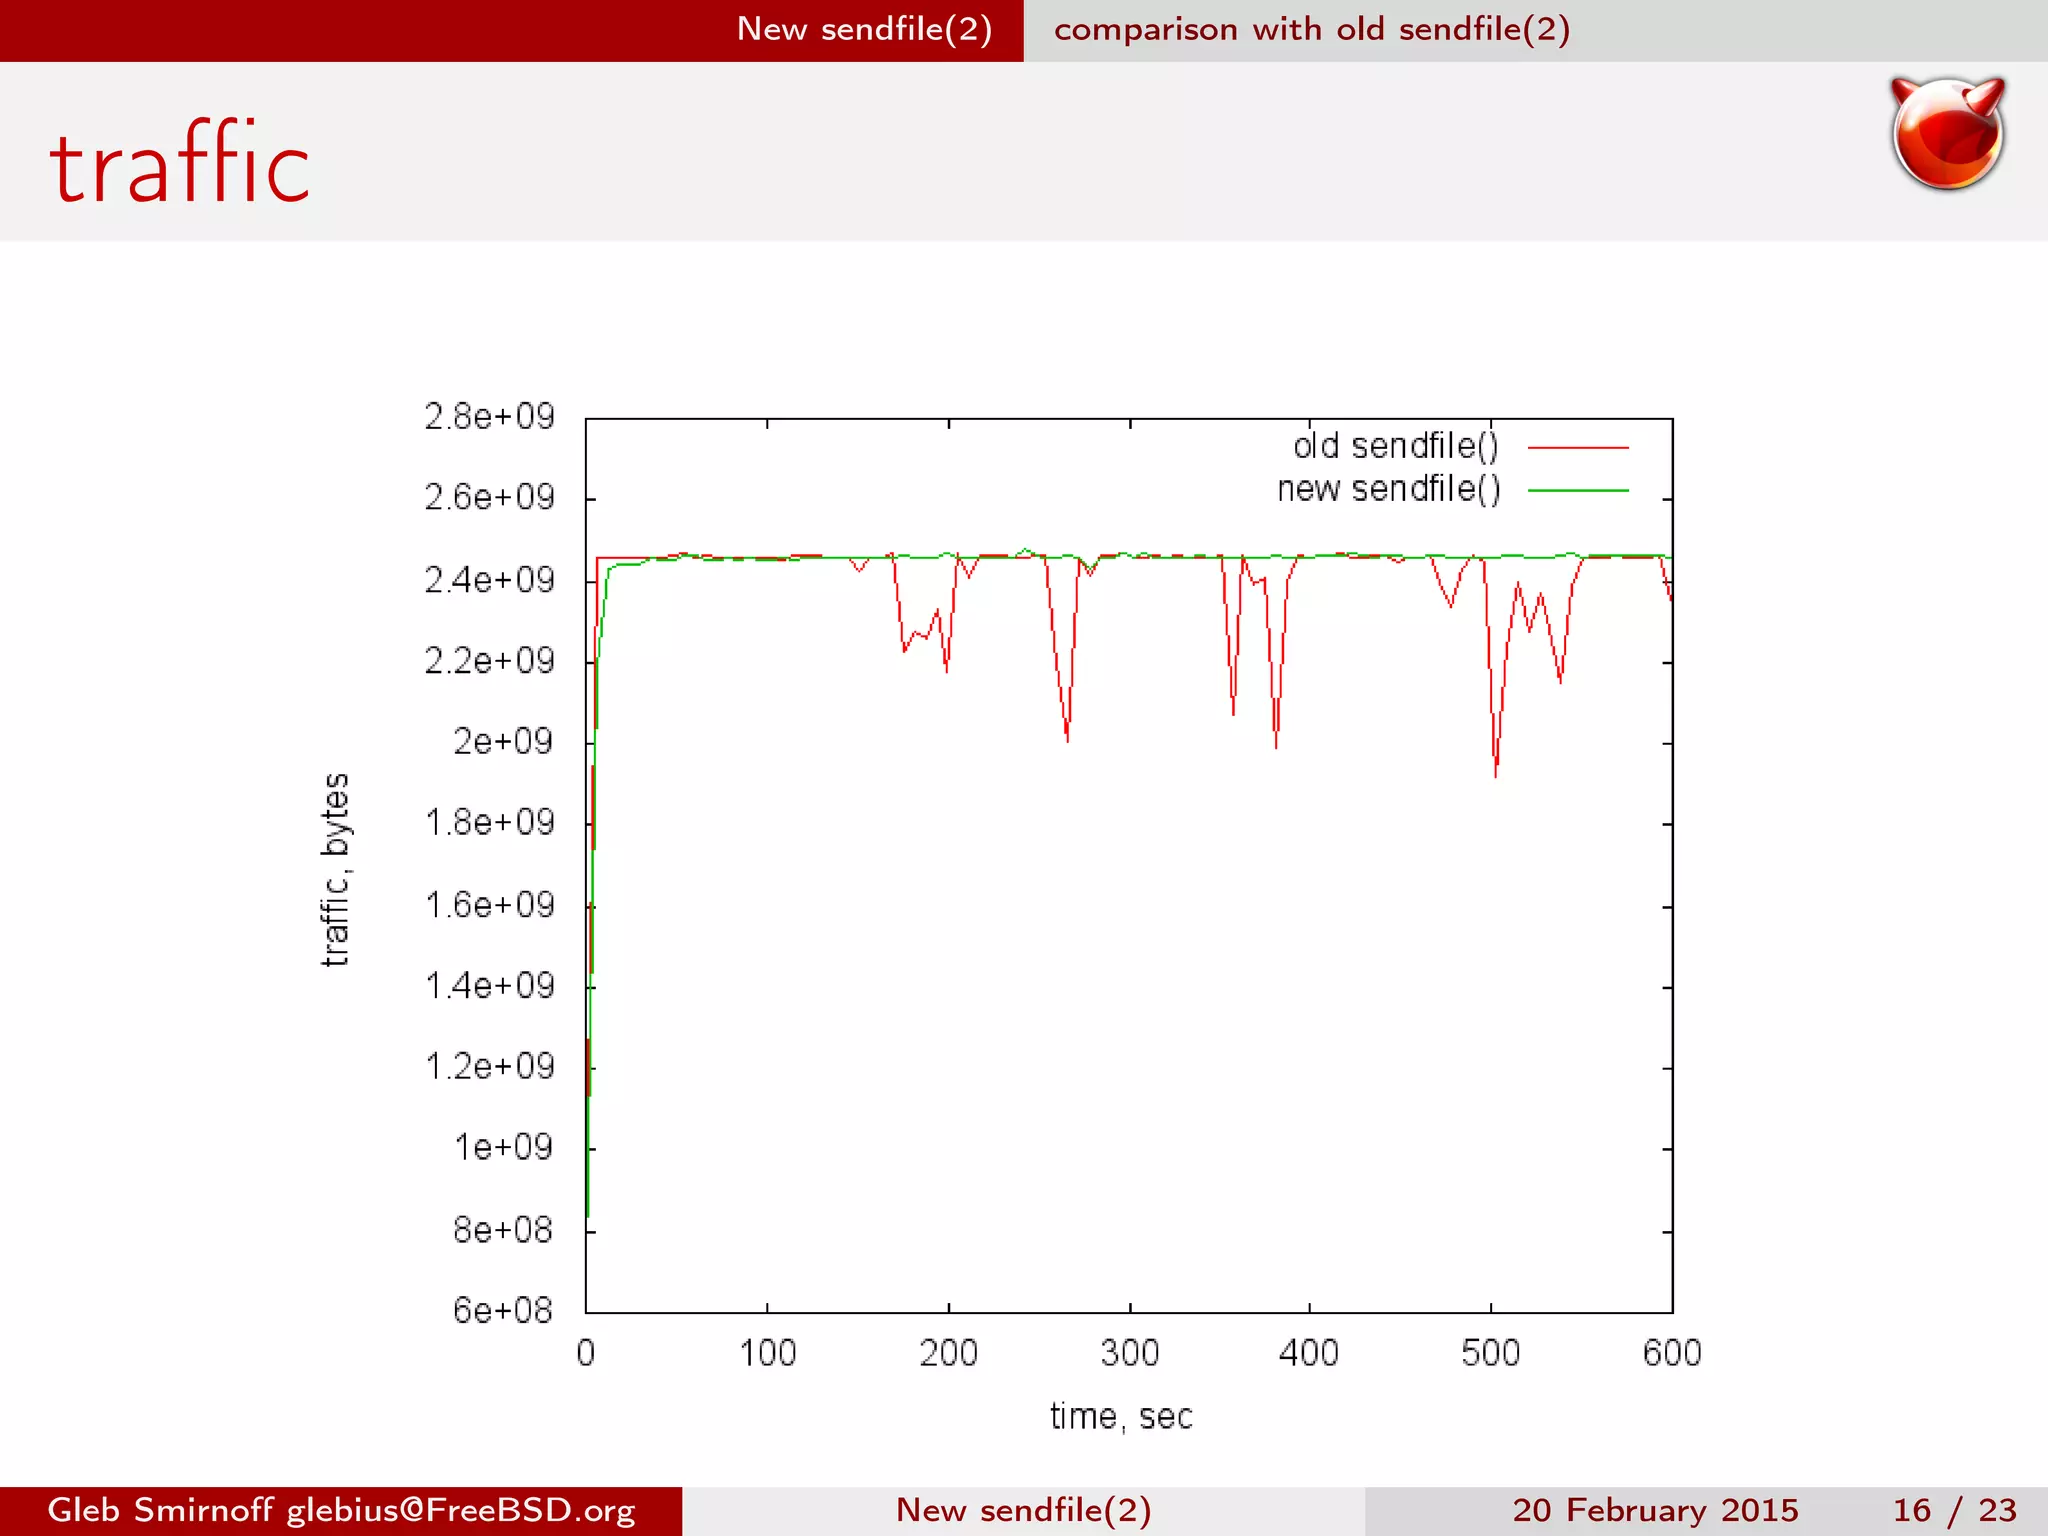Click y-axis value '1.6e+09'
Viewport: 2048px width, 1536px height.
point(489,905)
